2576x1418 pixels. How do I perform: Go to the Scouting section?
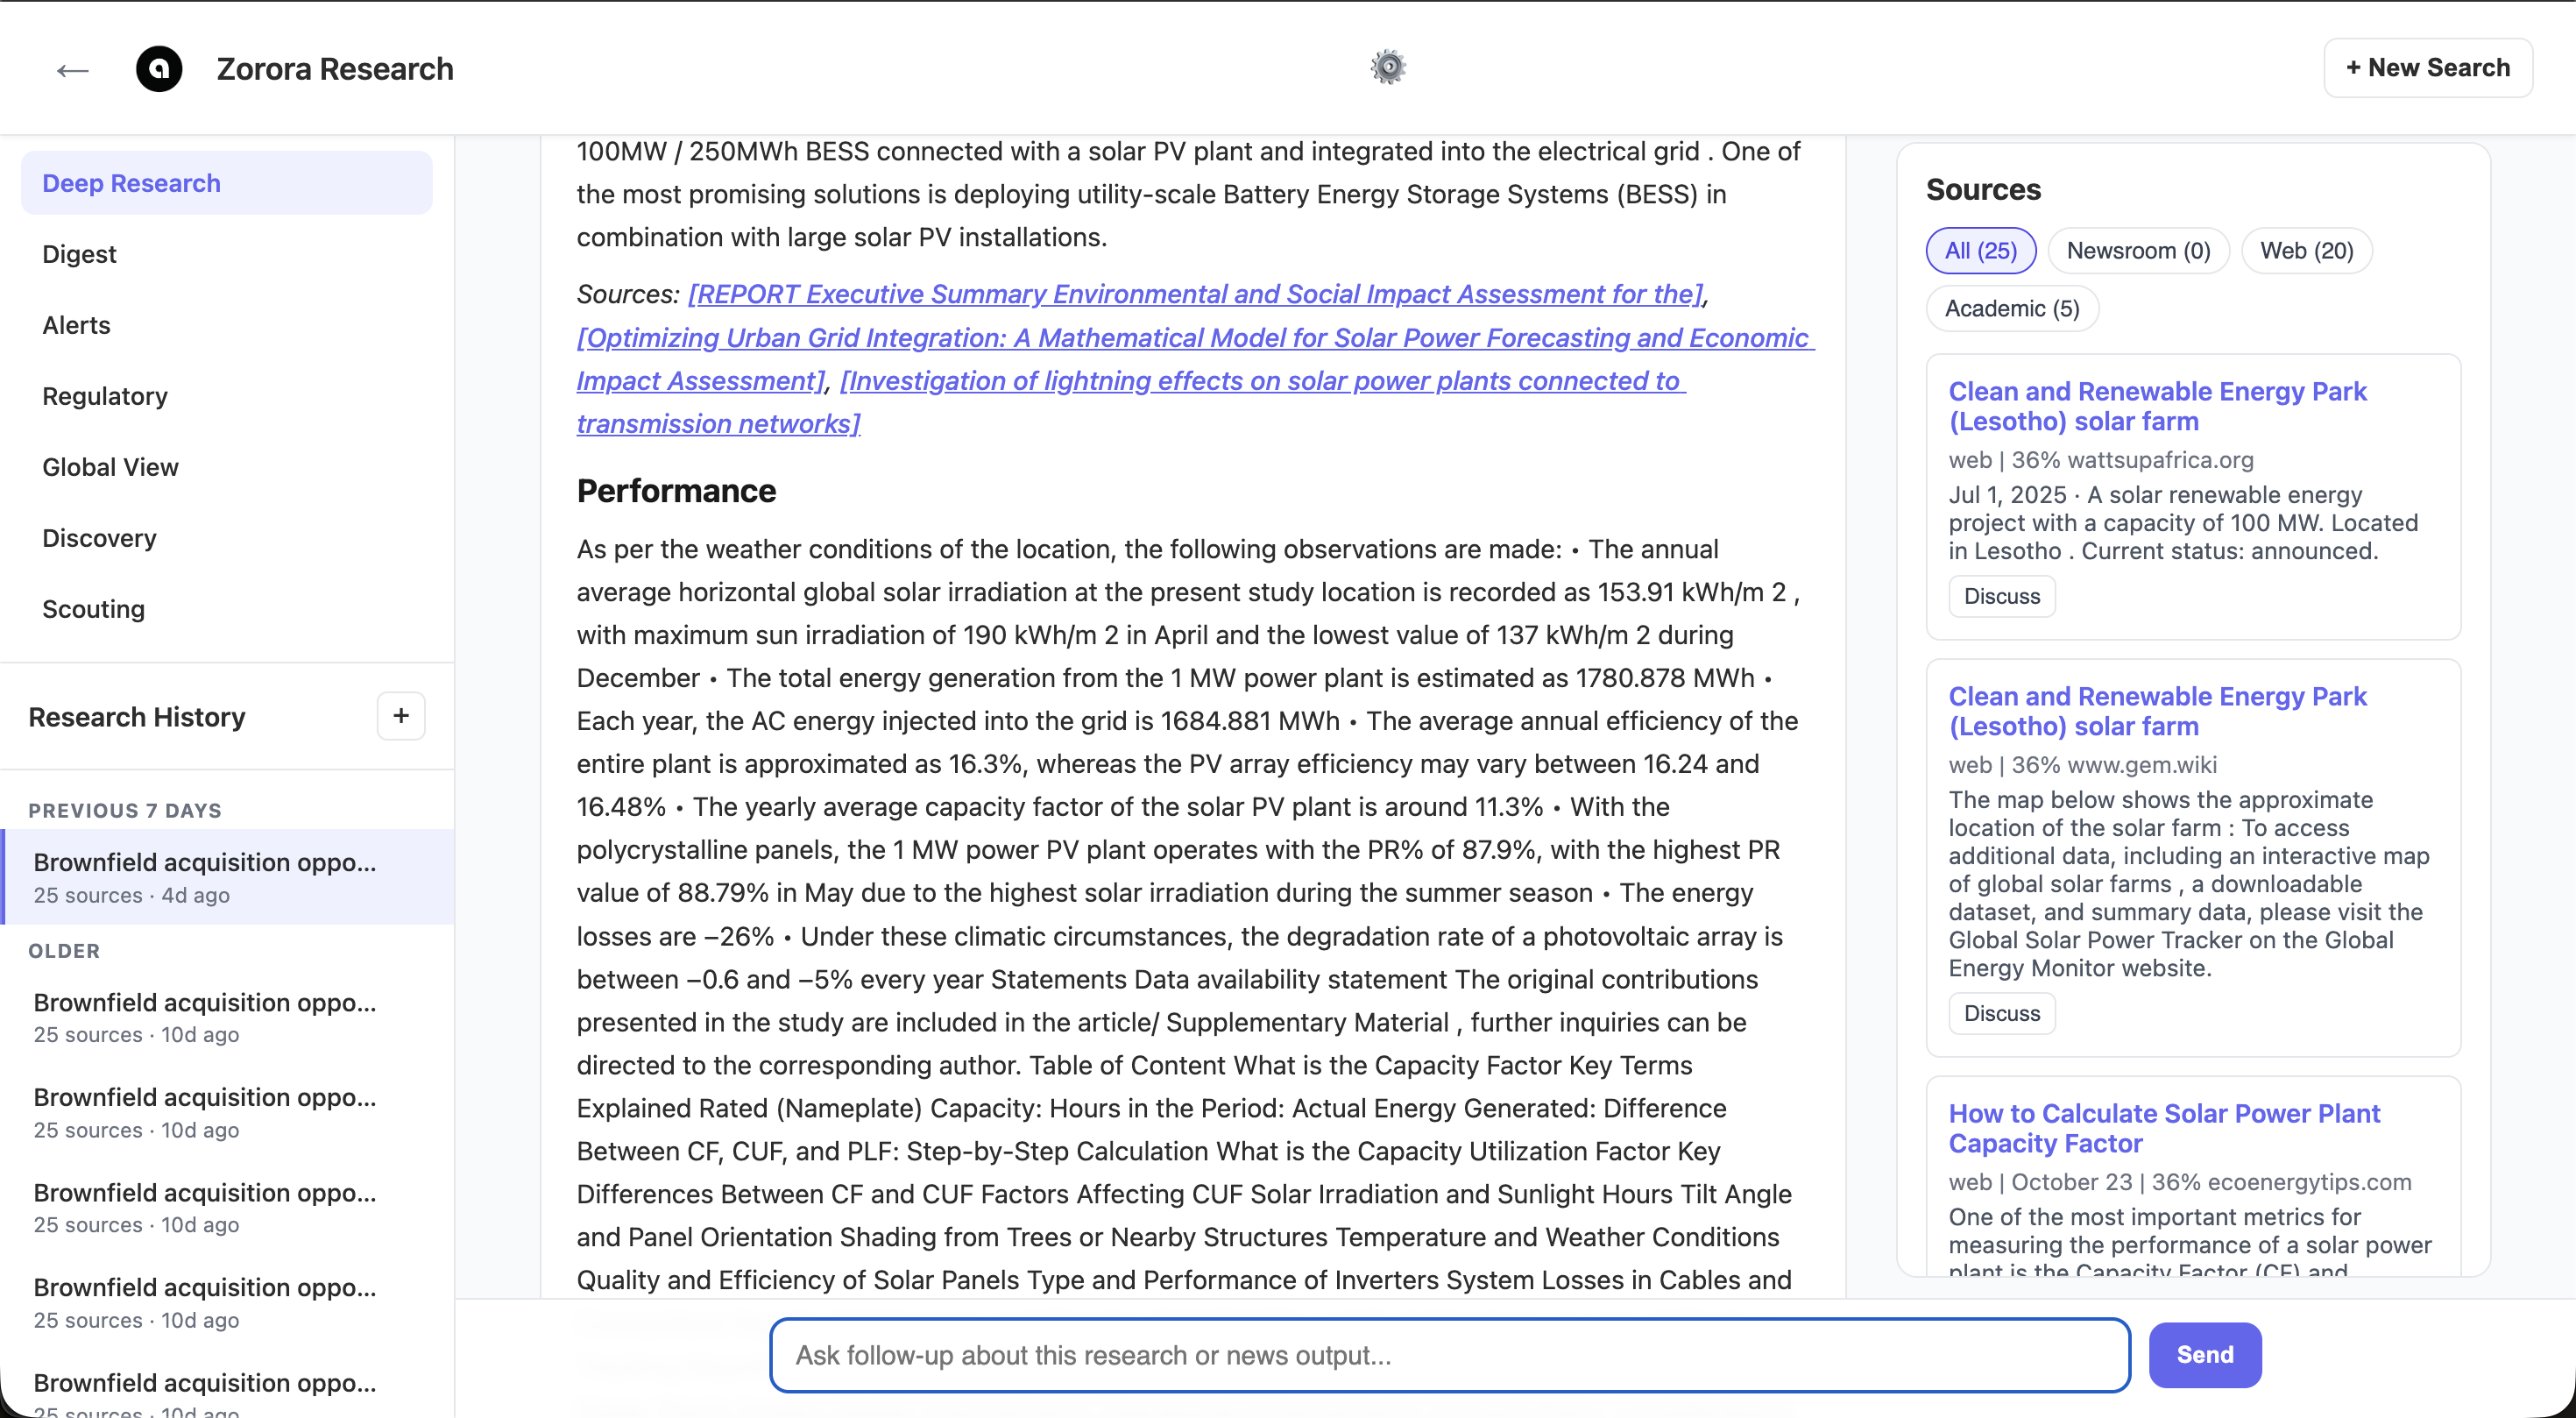(93, 609)
